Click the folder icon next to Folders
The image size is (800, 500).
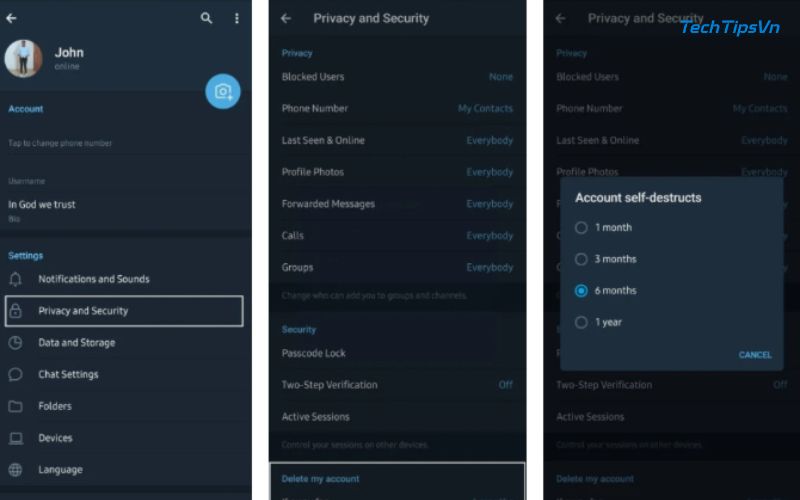[x=15, y=406]
